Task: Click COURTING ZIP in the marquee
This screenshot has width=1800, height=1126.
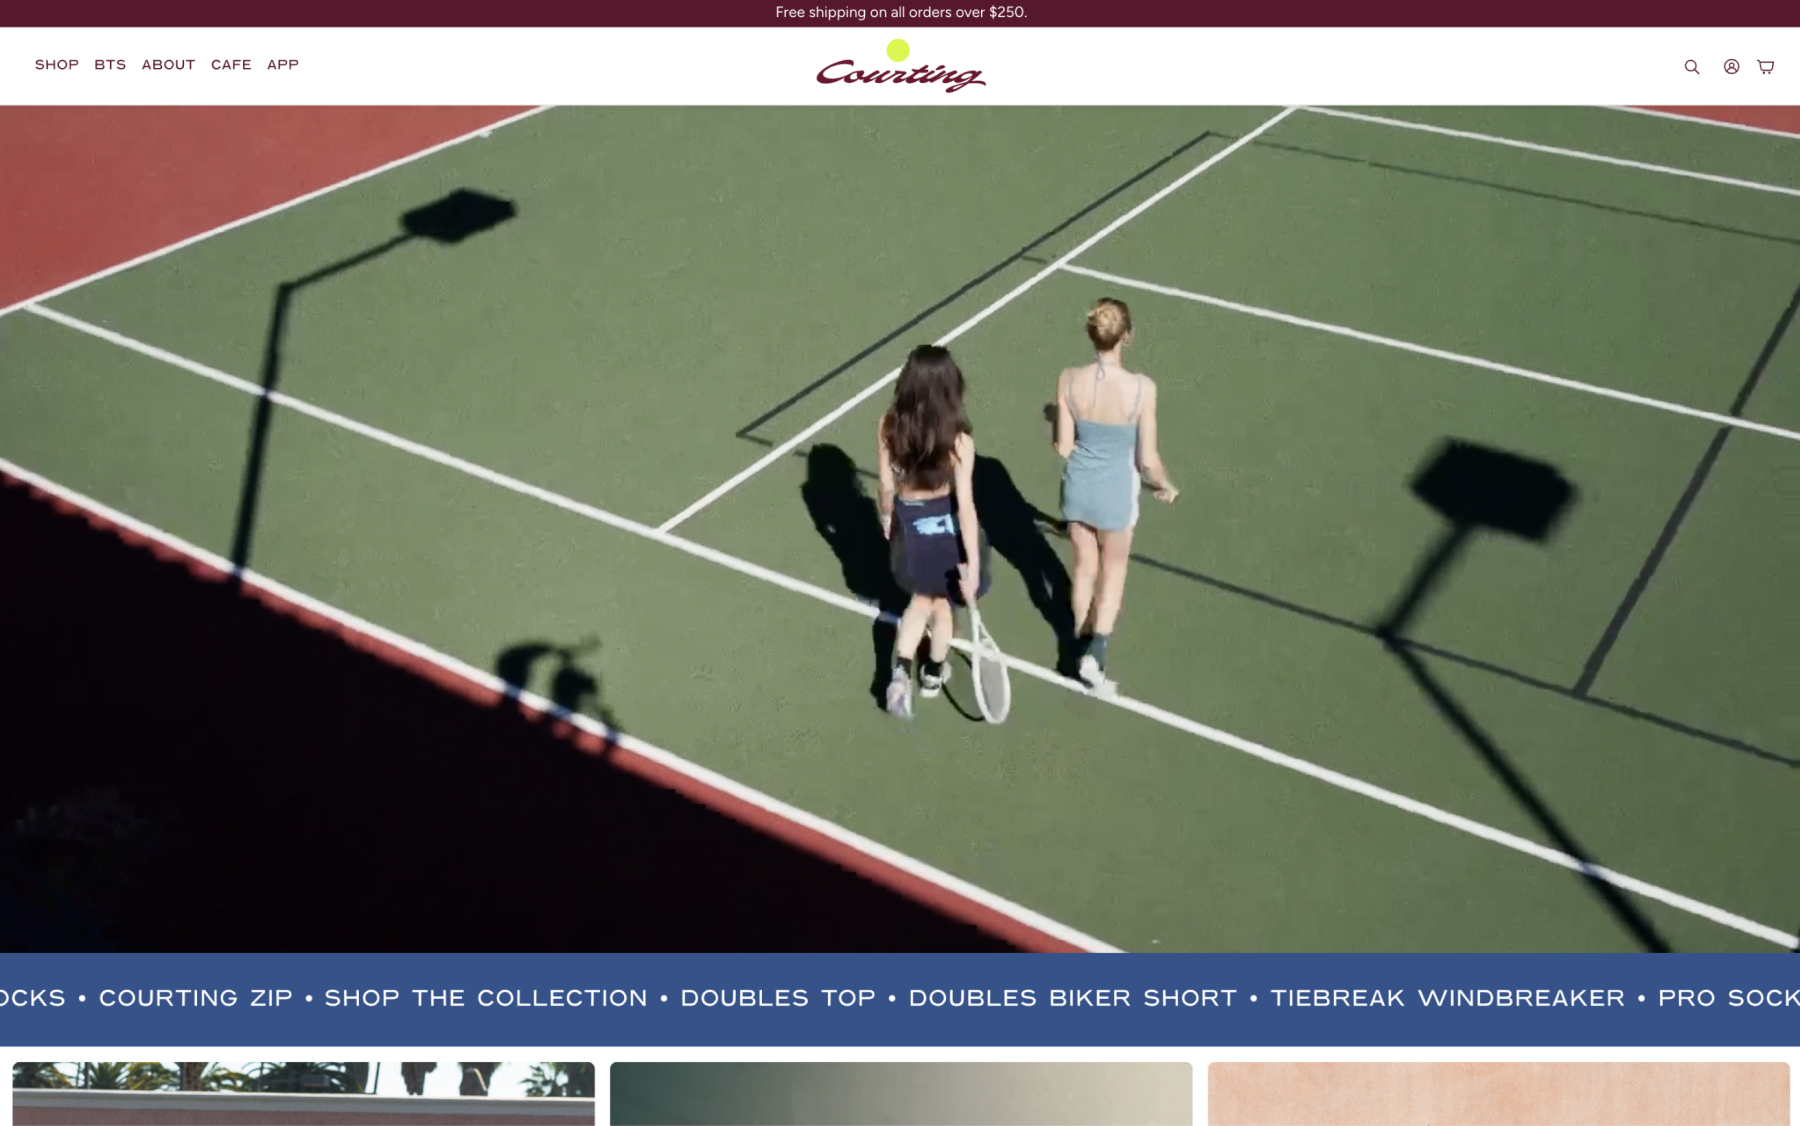Action: pyautogui.click(x=196, y=998)
